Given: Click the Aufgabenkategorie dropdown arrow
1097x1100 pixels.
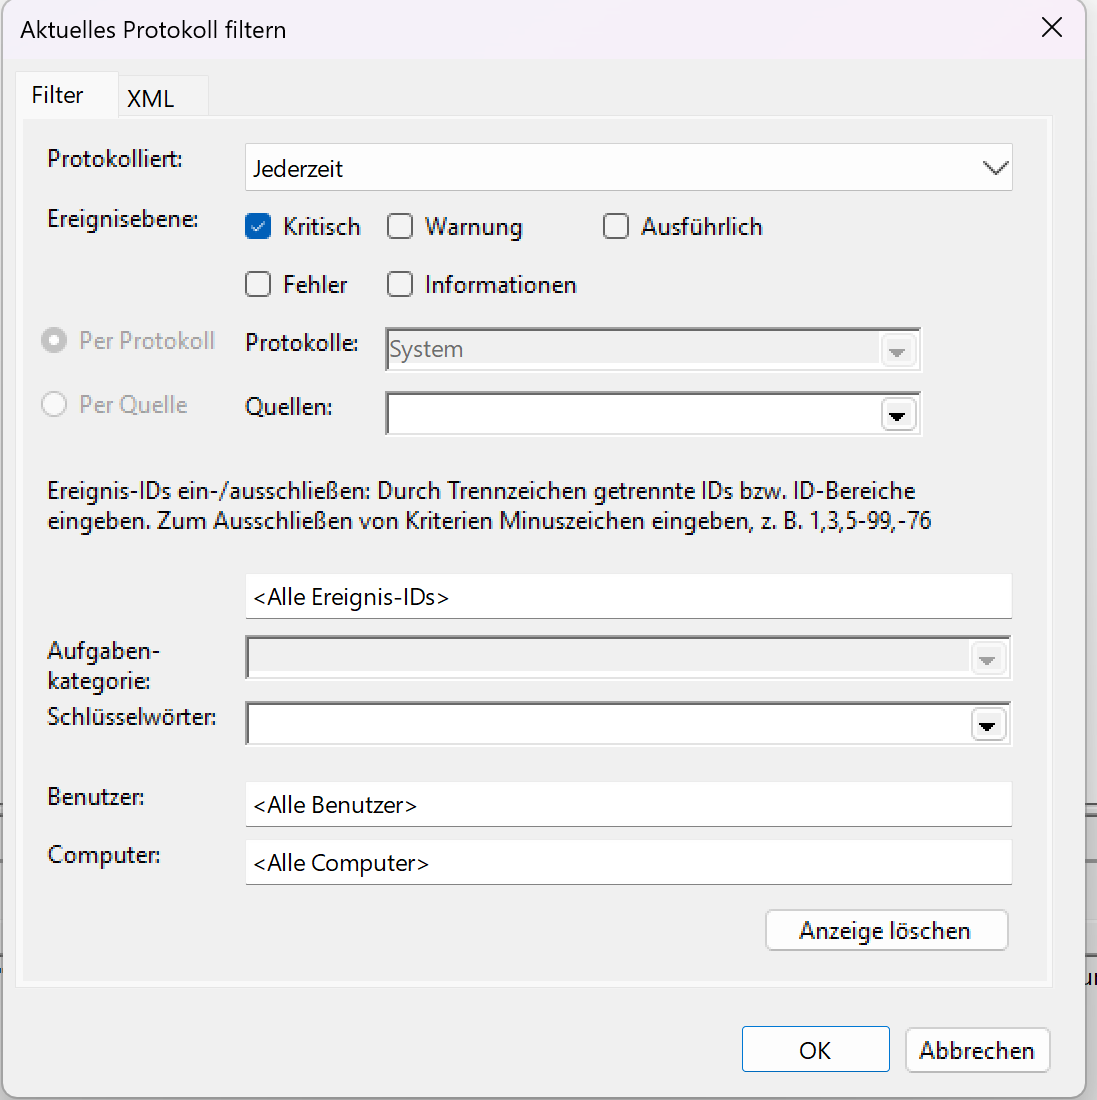Looking at the screenshot, I should coord(987,659).
